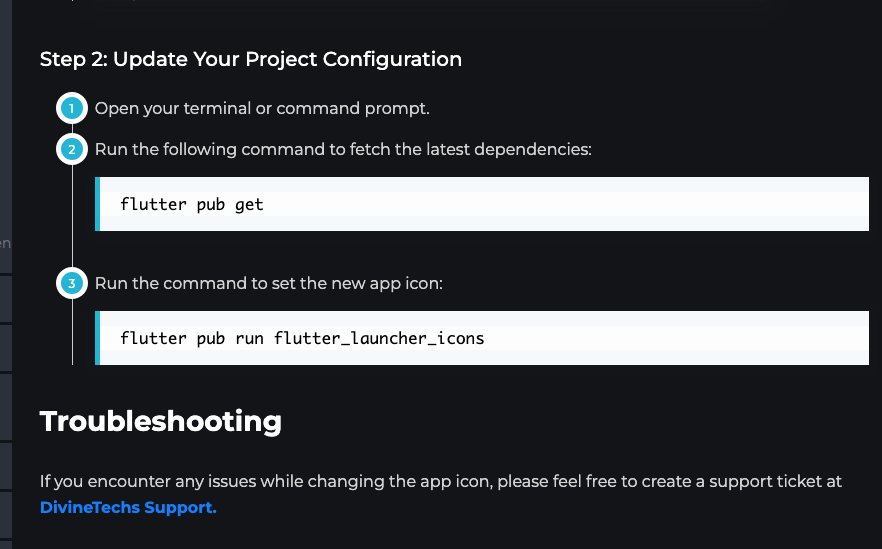This screenshot has height=549, width=882.
Task: Click the 'flutter pub run flutter_launcher_icons' code block
Action: click(x=482, y=338)
